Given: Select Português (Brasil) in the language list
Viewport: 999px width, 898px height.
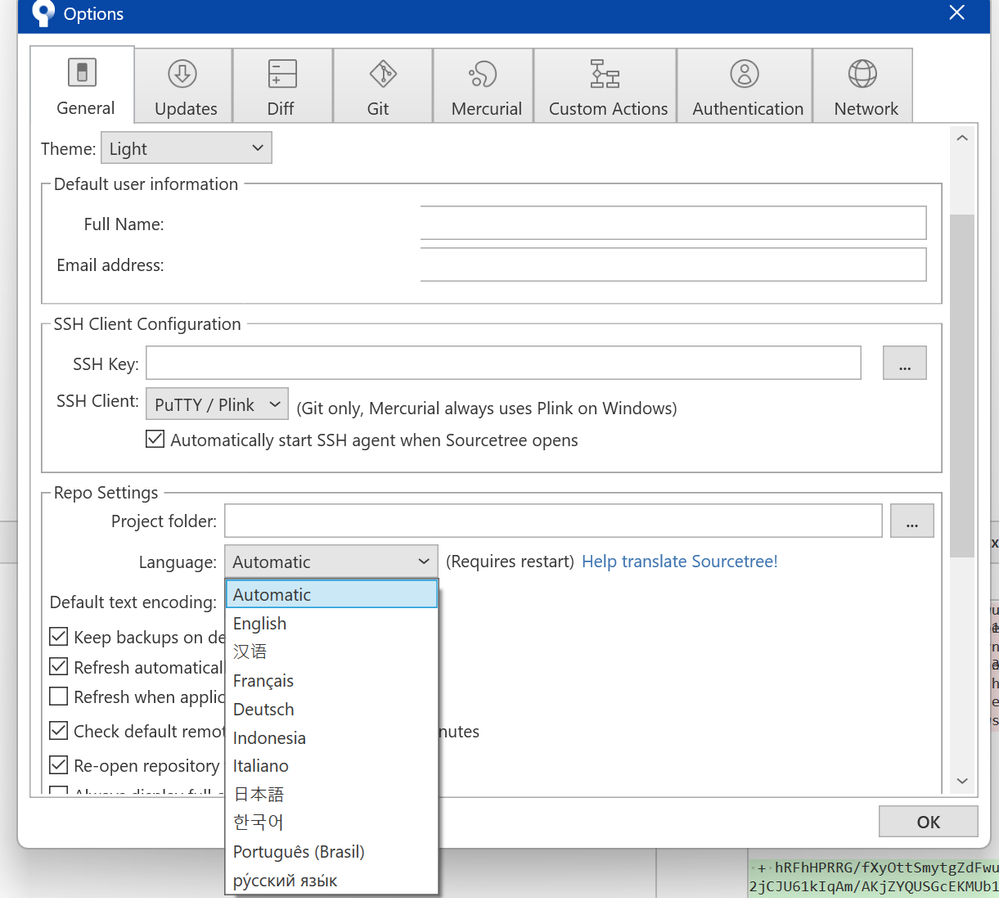Looking at the screenshot, I should pos(331,851).
